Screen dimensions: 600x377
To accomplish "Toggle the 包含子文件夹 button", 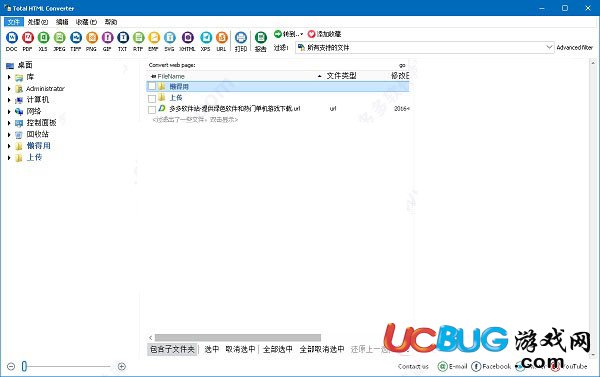I will point(172,349).
